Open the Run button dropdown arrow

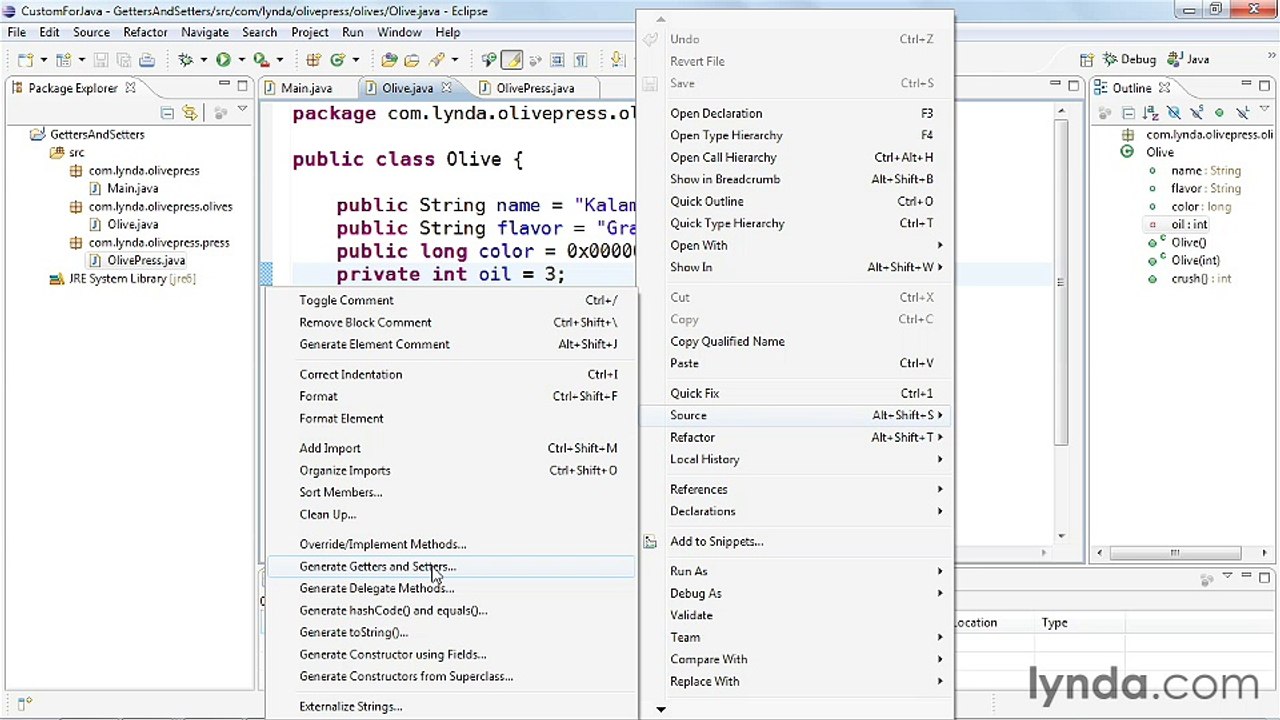(x=240, y=60)
